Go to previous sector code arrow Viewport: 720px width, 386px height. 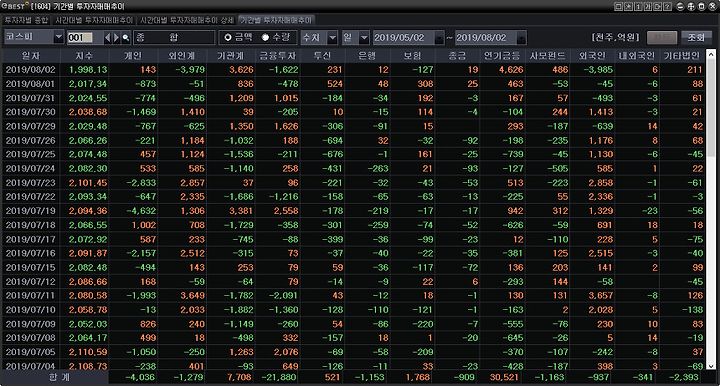click(107, 38)
